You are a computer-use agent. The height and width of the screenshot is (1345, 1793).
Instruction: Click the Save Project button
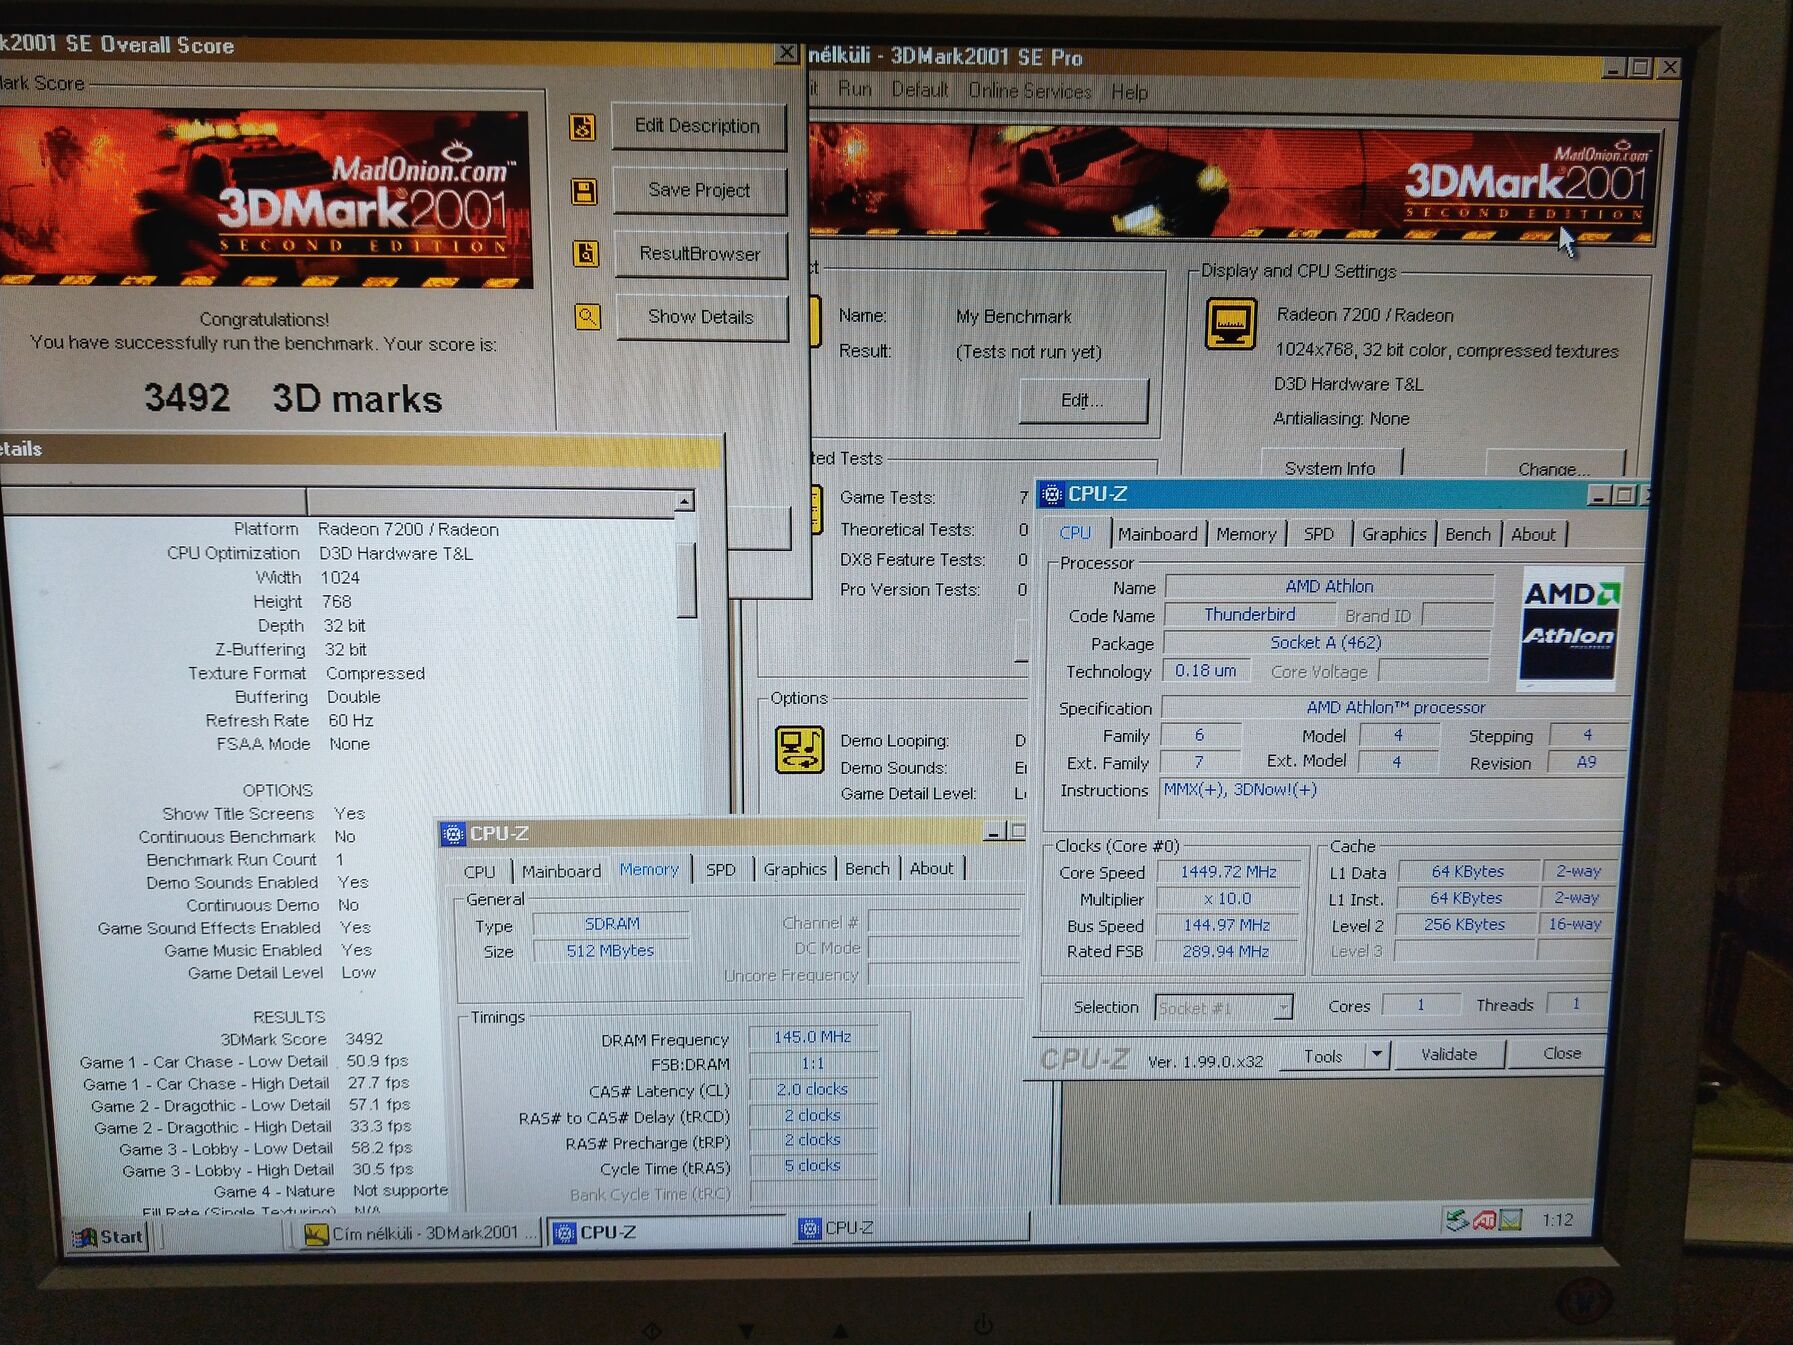coord(699,190)
